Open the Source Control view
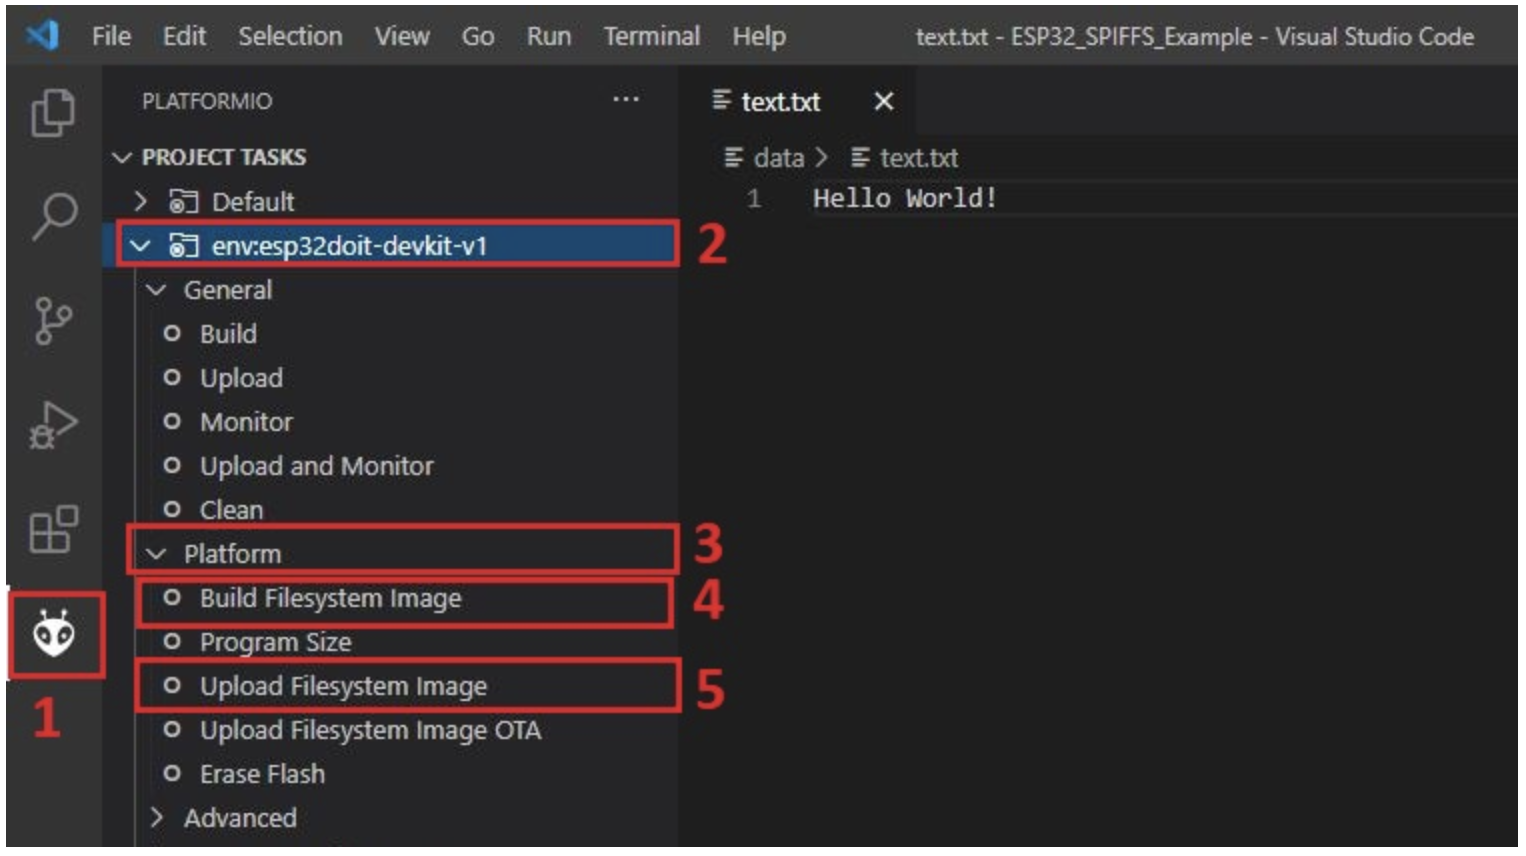The width and height of the screenshot is (1526, 856). (x=53, y=321)
